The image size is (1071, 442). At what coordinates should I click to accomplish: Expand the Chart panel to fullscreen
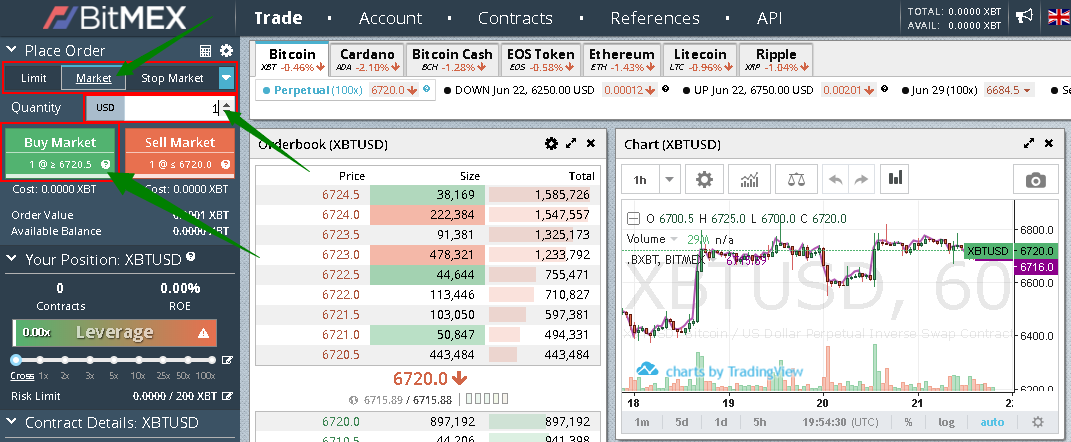point(1029,143)
